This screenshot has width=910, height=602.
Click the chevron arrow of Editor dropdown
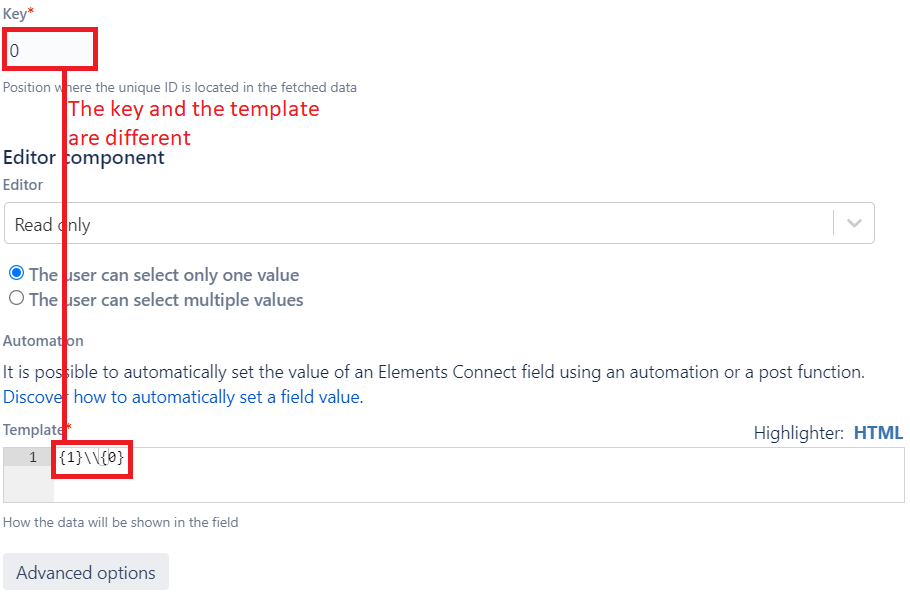pos(854,224)
